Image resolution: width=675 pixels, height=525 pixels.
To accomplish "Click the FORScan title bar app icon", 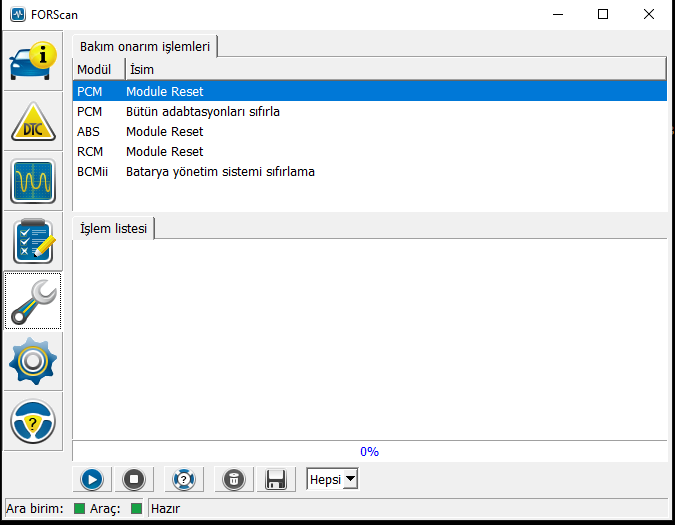I will 18,14.
